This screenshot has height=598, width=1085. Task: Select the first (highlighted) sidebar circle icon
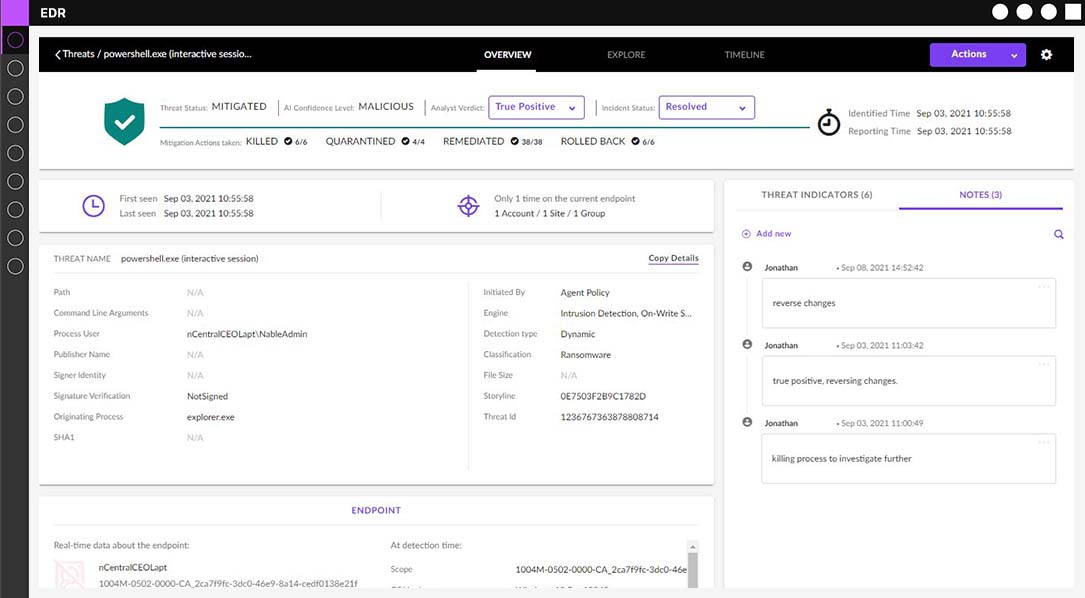(x=15, y=40)
